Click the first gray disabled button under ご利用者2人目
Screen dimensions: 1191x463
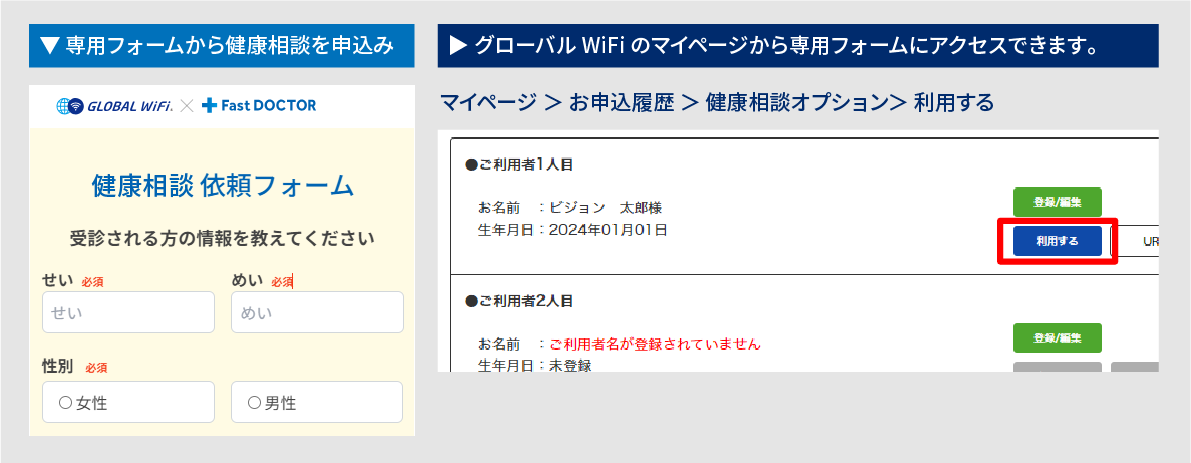1057,367
